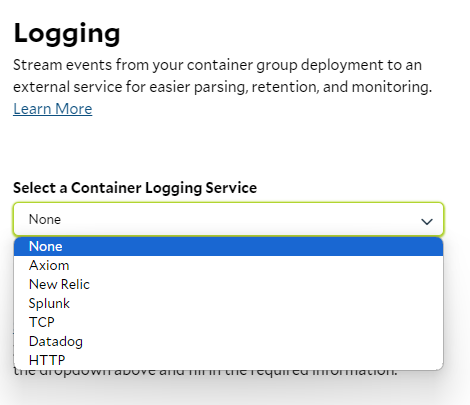Click the empty area right of the Datadog option
The height and width of the screenshot is (405, 470).
[263, 341]
